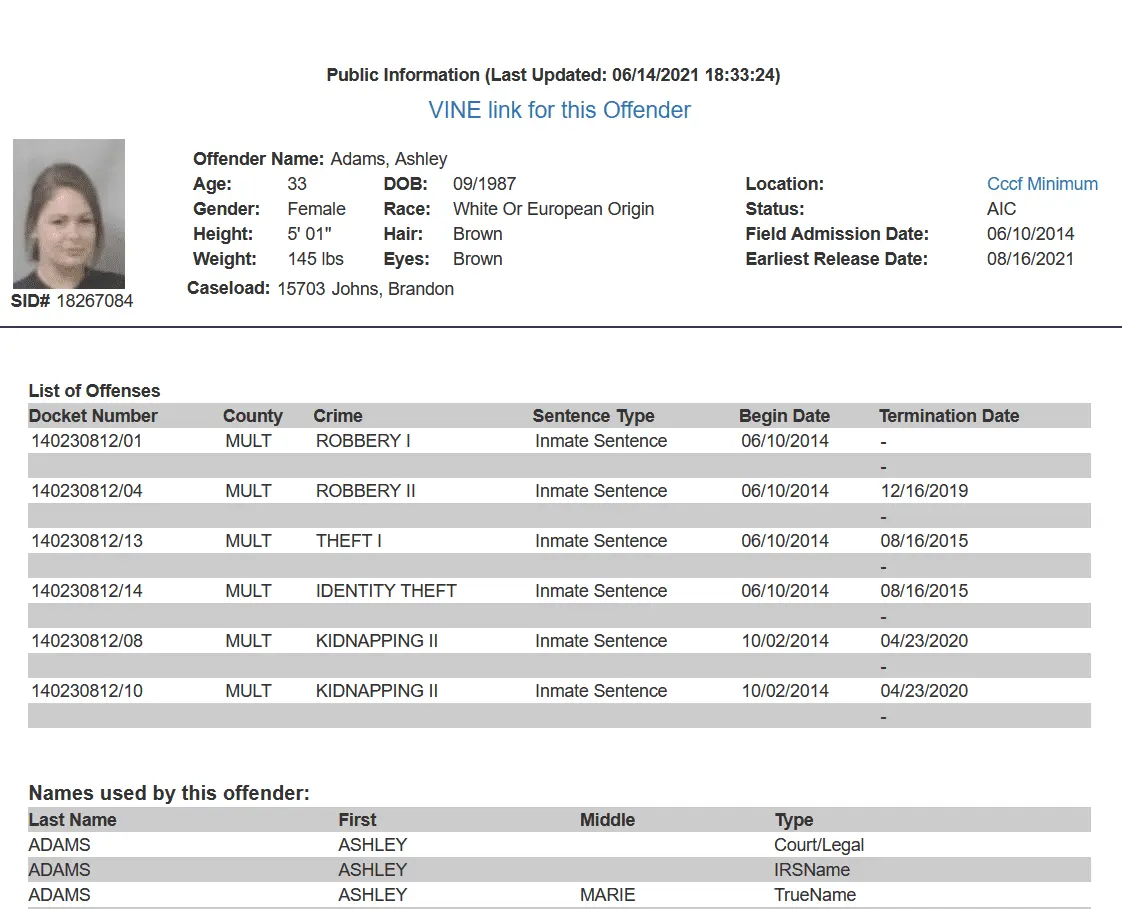
Task: Select docket number 140230812/01
Action: [87, 441]
